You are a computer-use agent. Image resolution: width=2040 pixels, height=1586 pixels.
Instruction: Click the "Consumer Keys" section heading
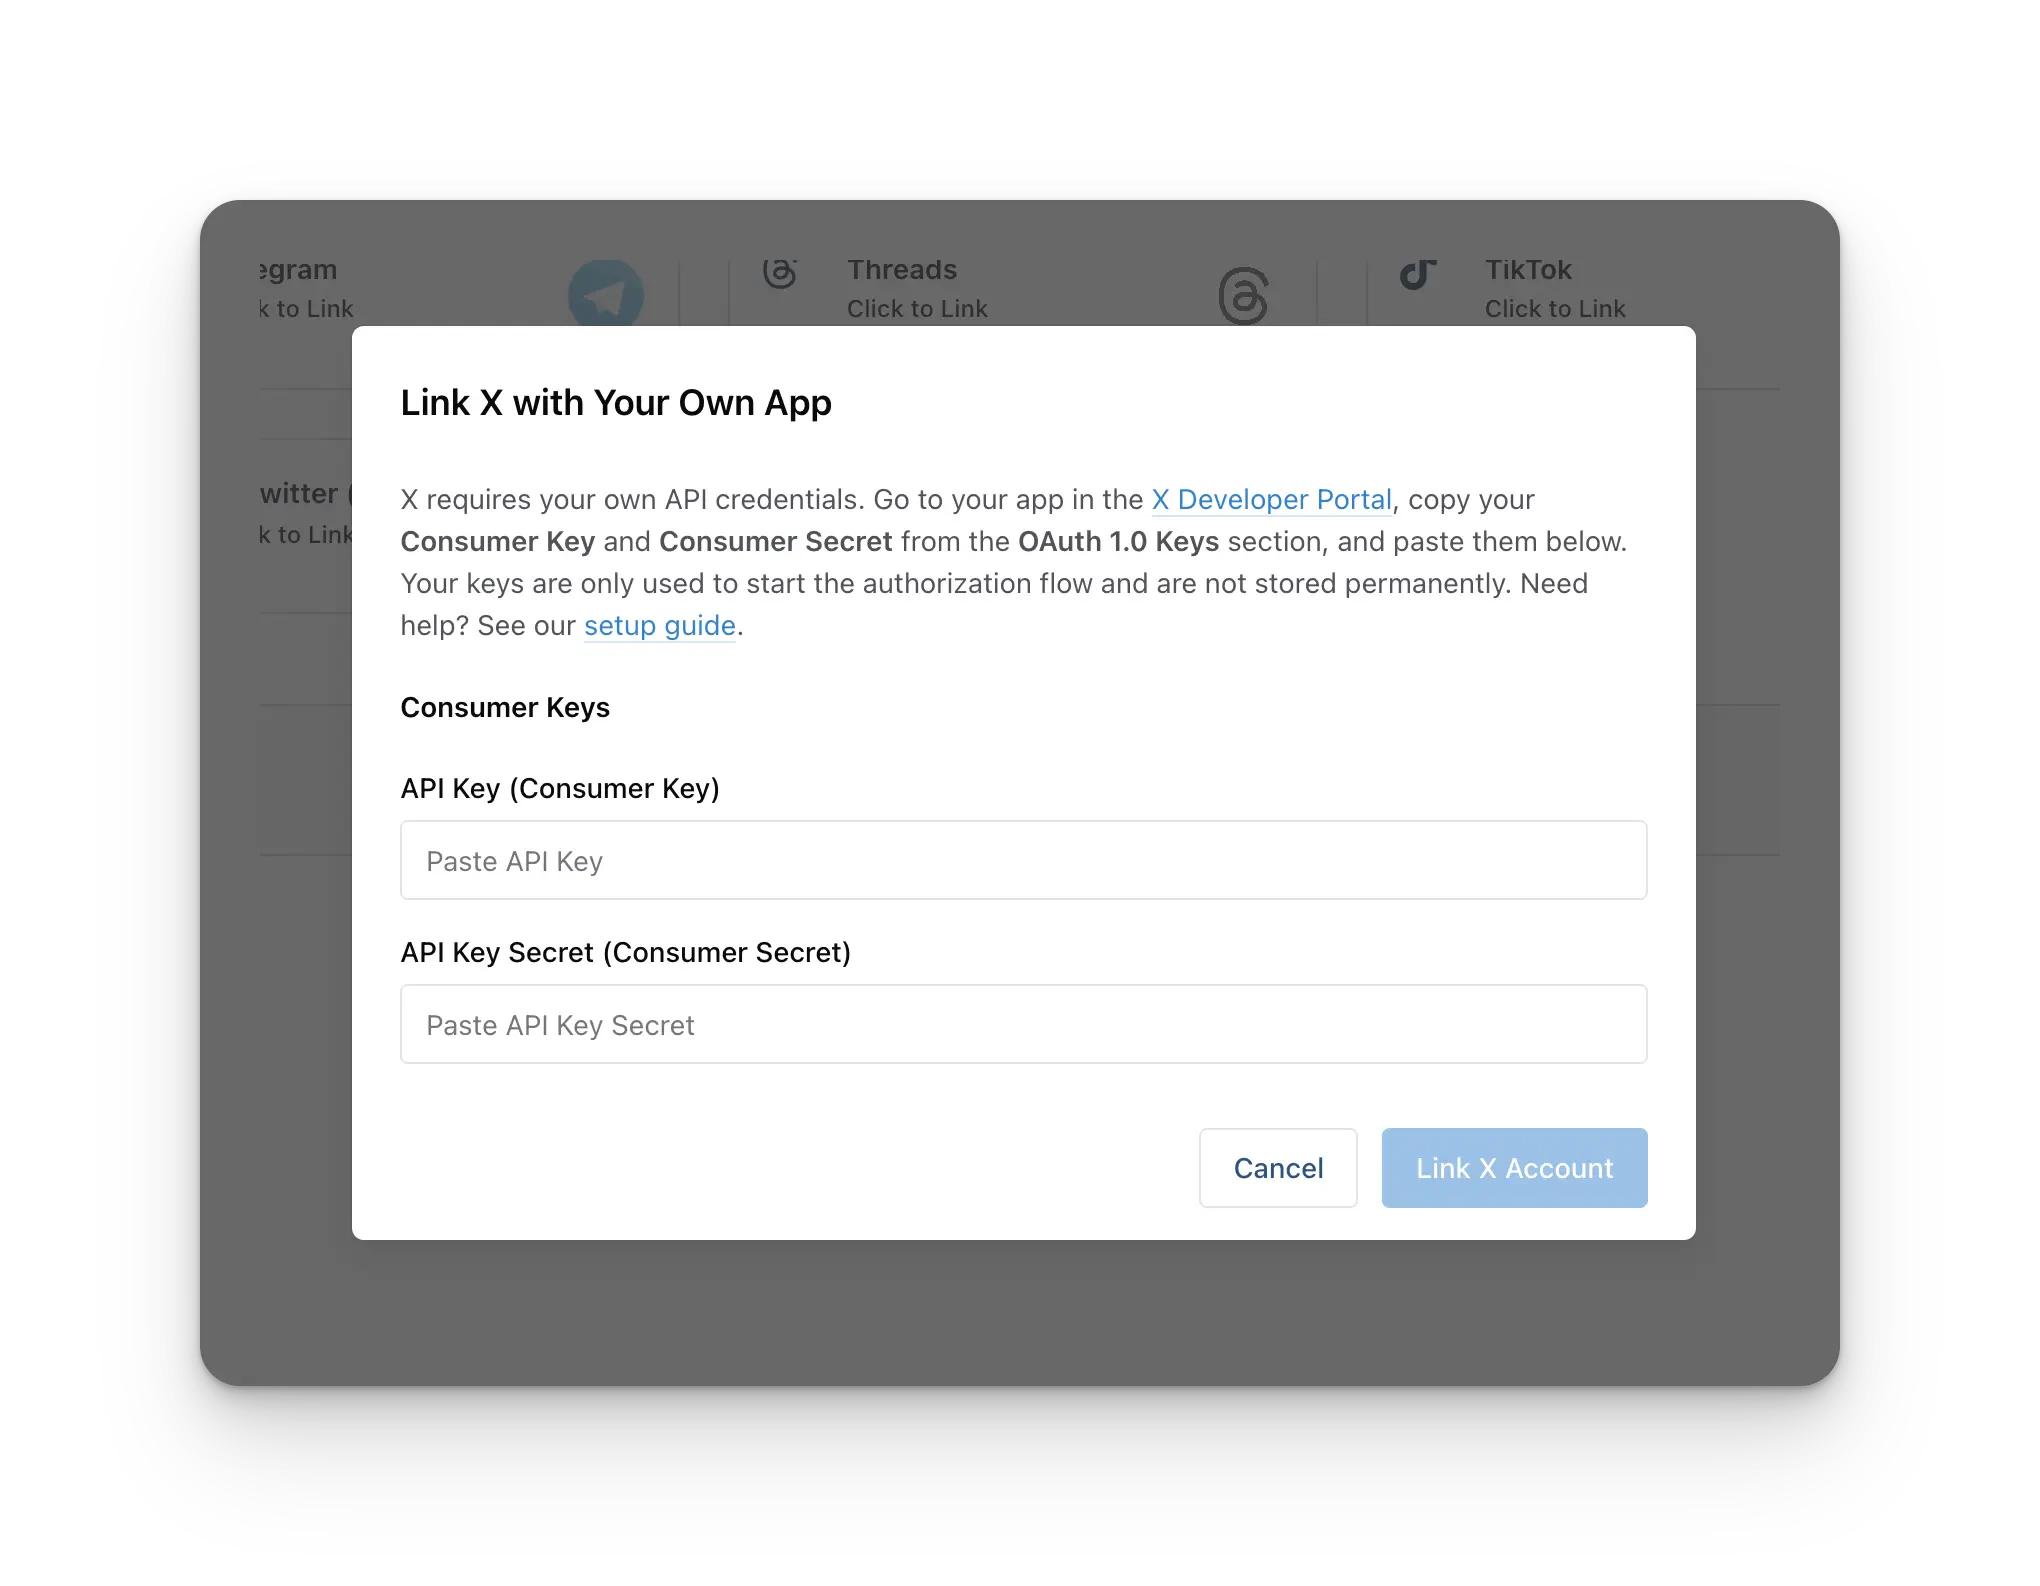point(505,707)
